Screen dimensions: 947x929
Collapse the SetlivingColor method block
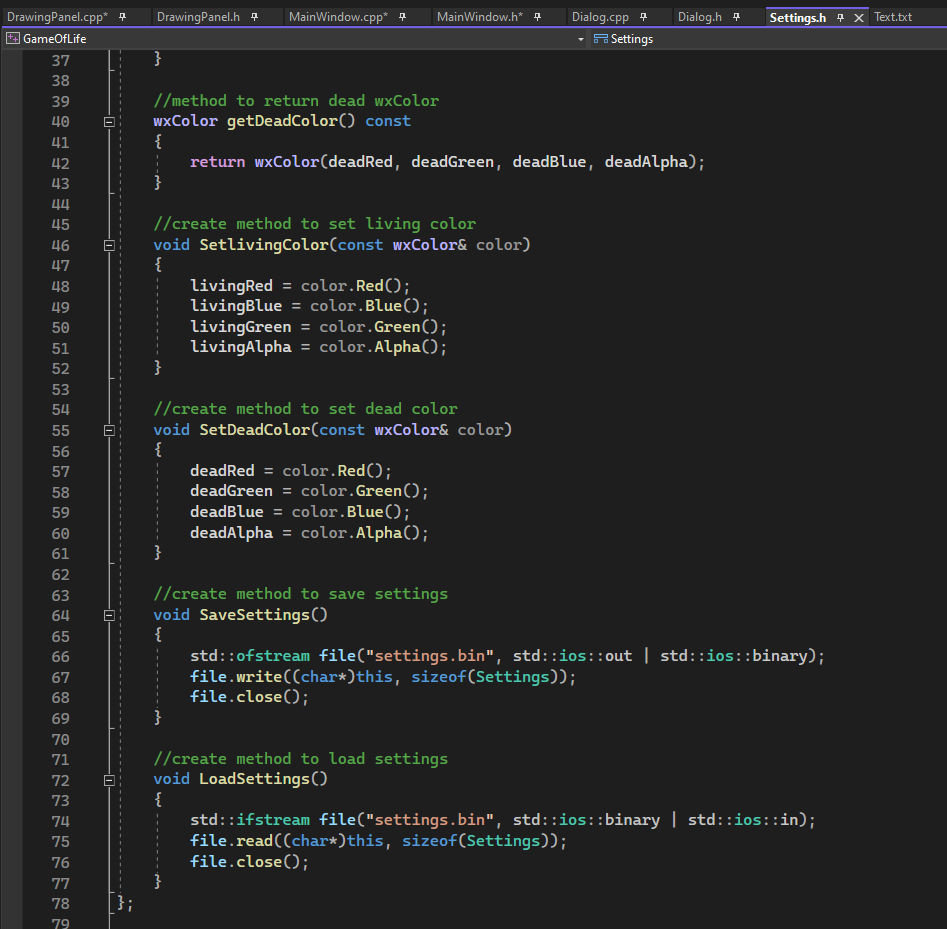109,245
